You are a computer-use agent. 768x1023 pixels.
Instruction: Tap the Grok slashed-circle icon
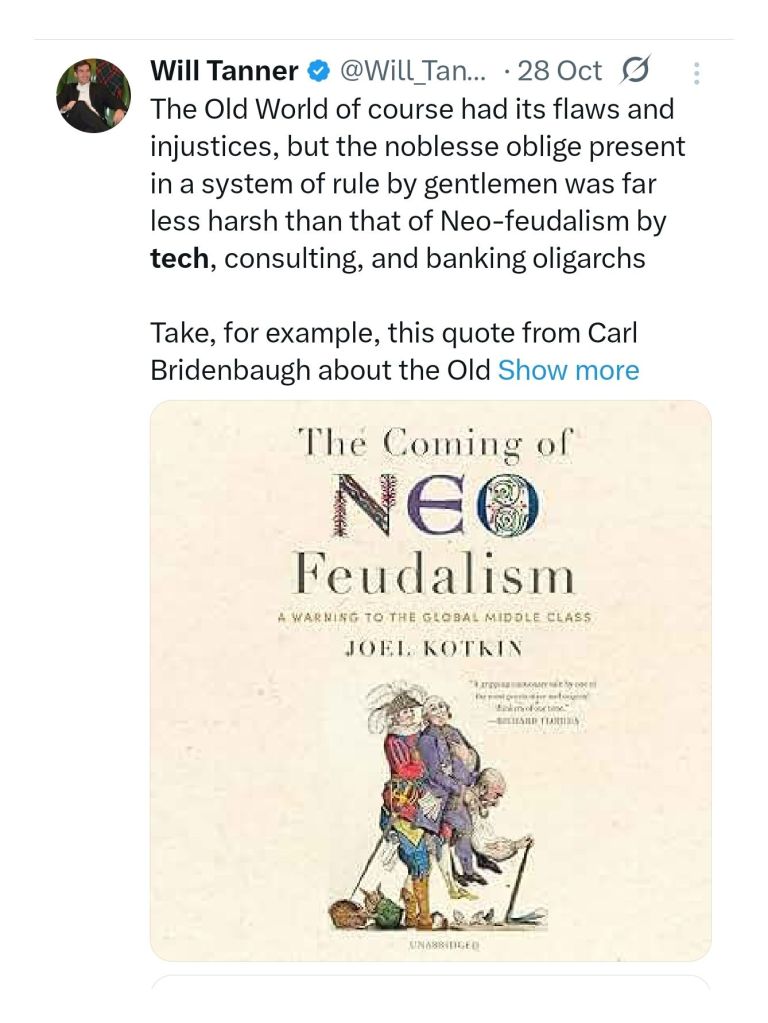point(634,71)
